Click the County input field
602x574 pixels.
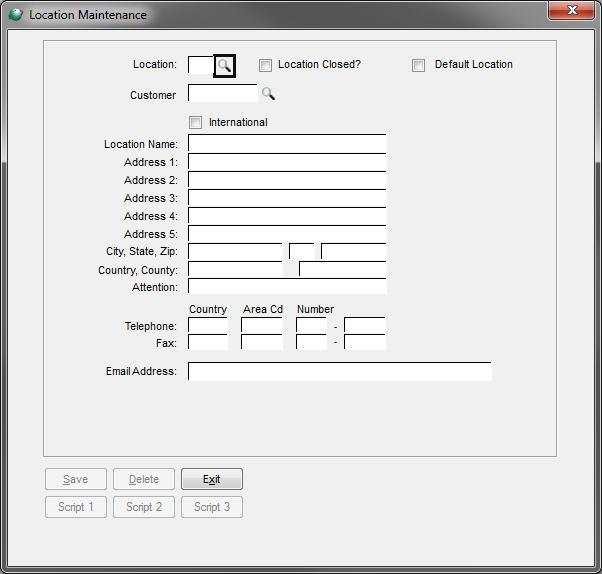pyautogui.click(x=343, y=269)
